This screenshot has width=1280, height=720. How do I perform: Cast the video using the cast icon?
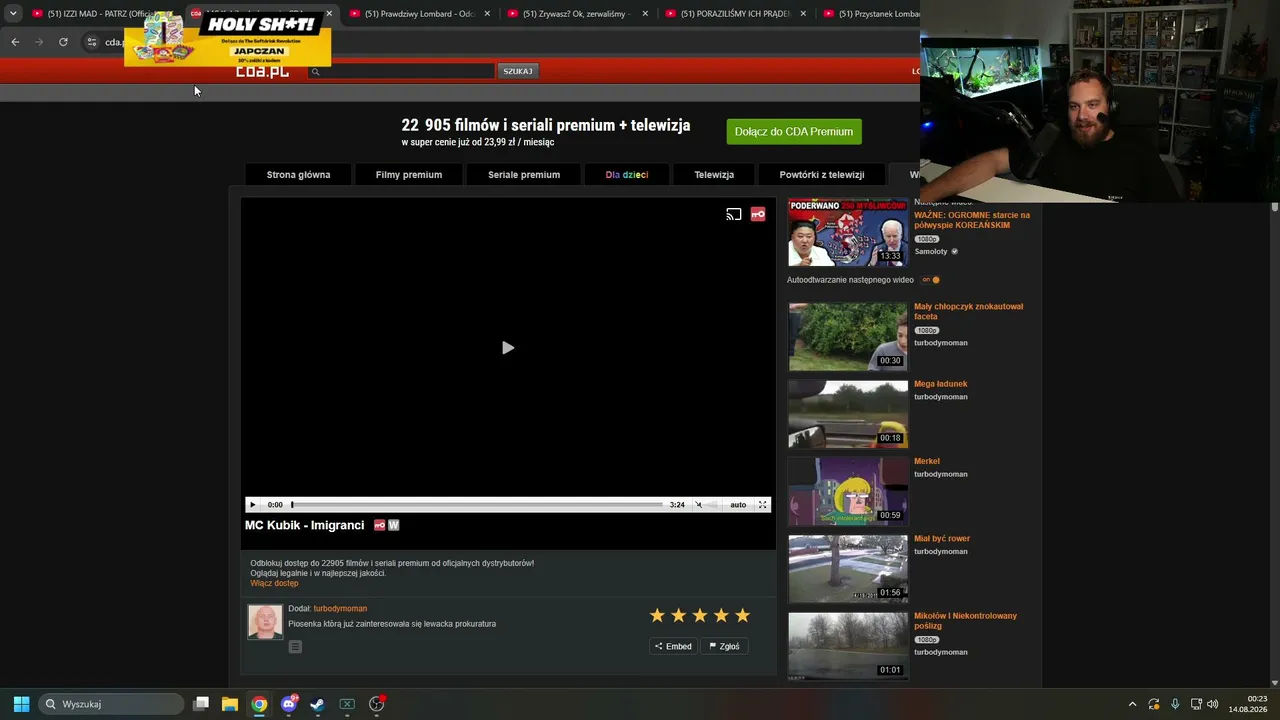coord(734,214)
